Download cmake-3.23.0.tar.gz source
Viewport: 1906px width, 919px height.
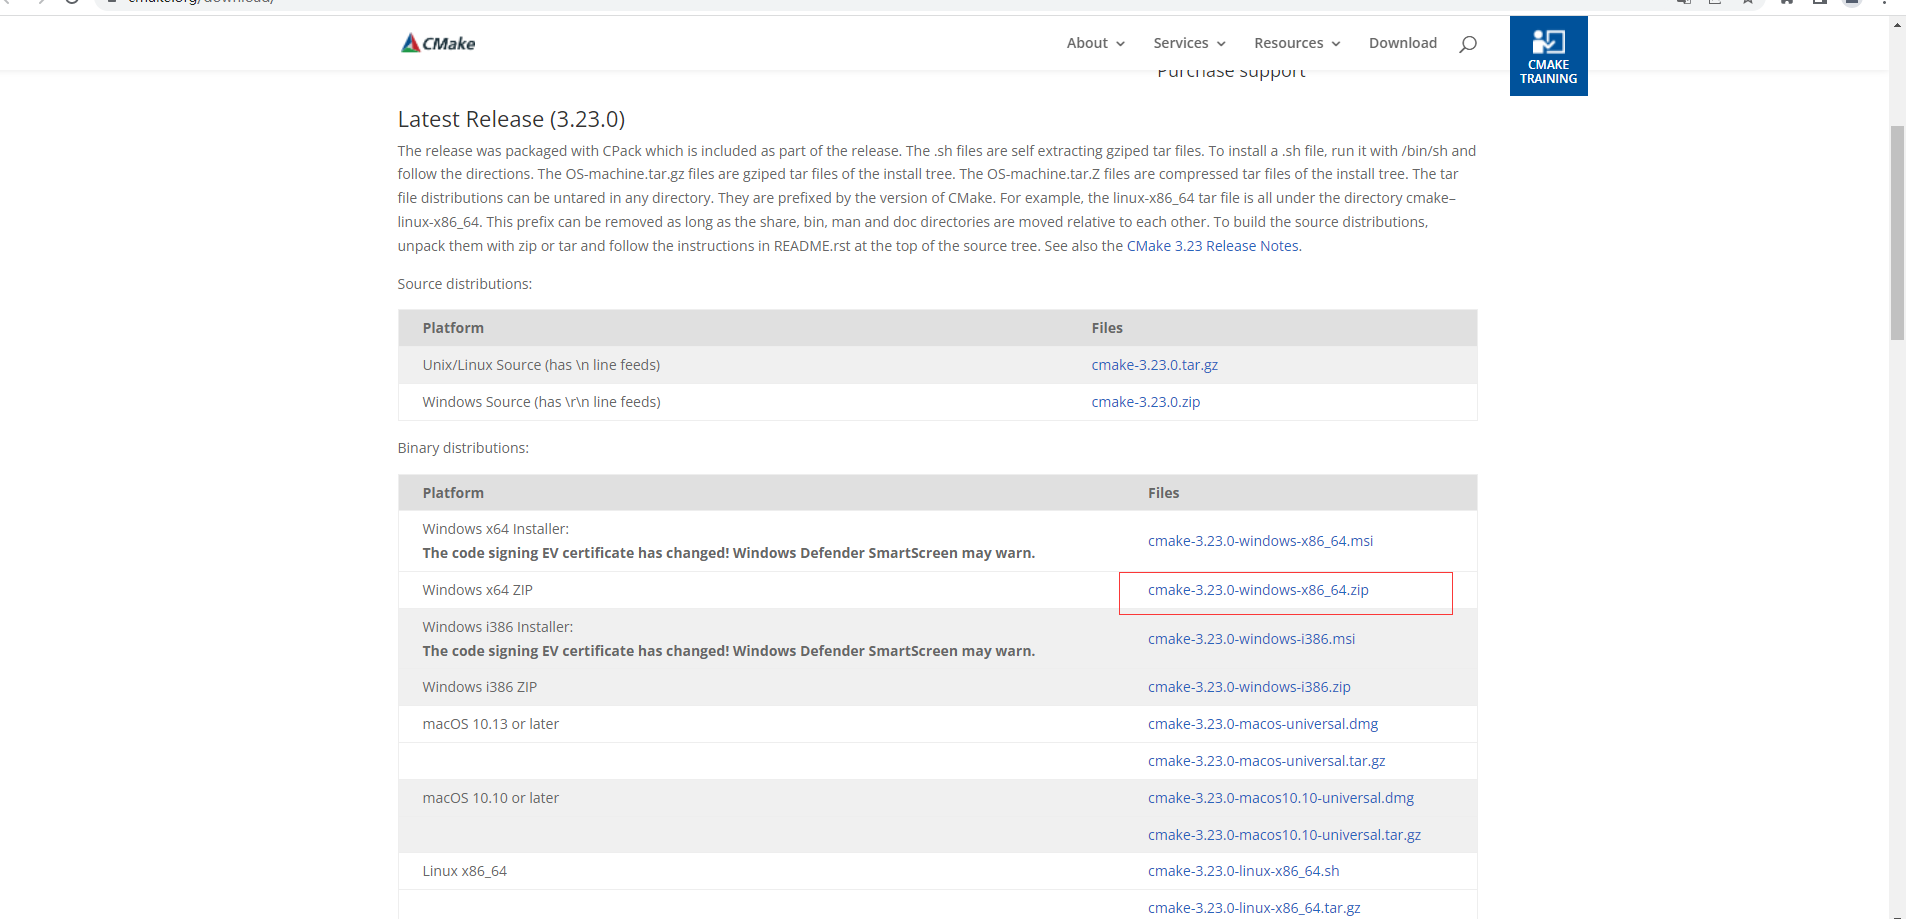(1154, 365)
